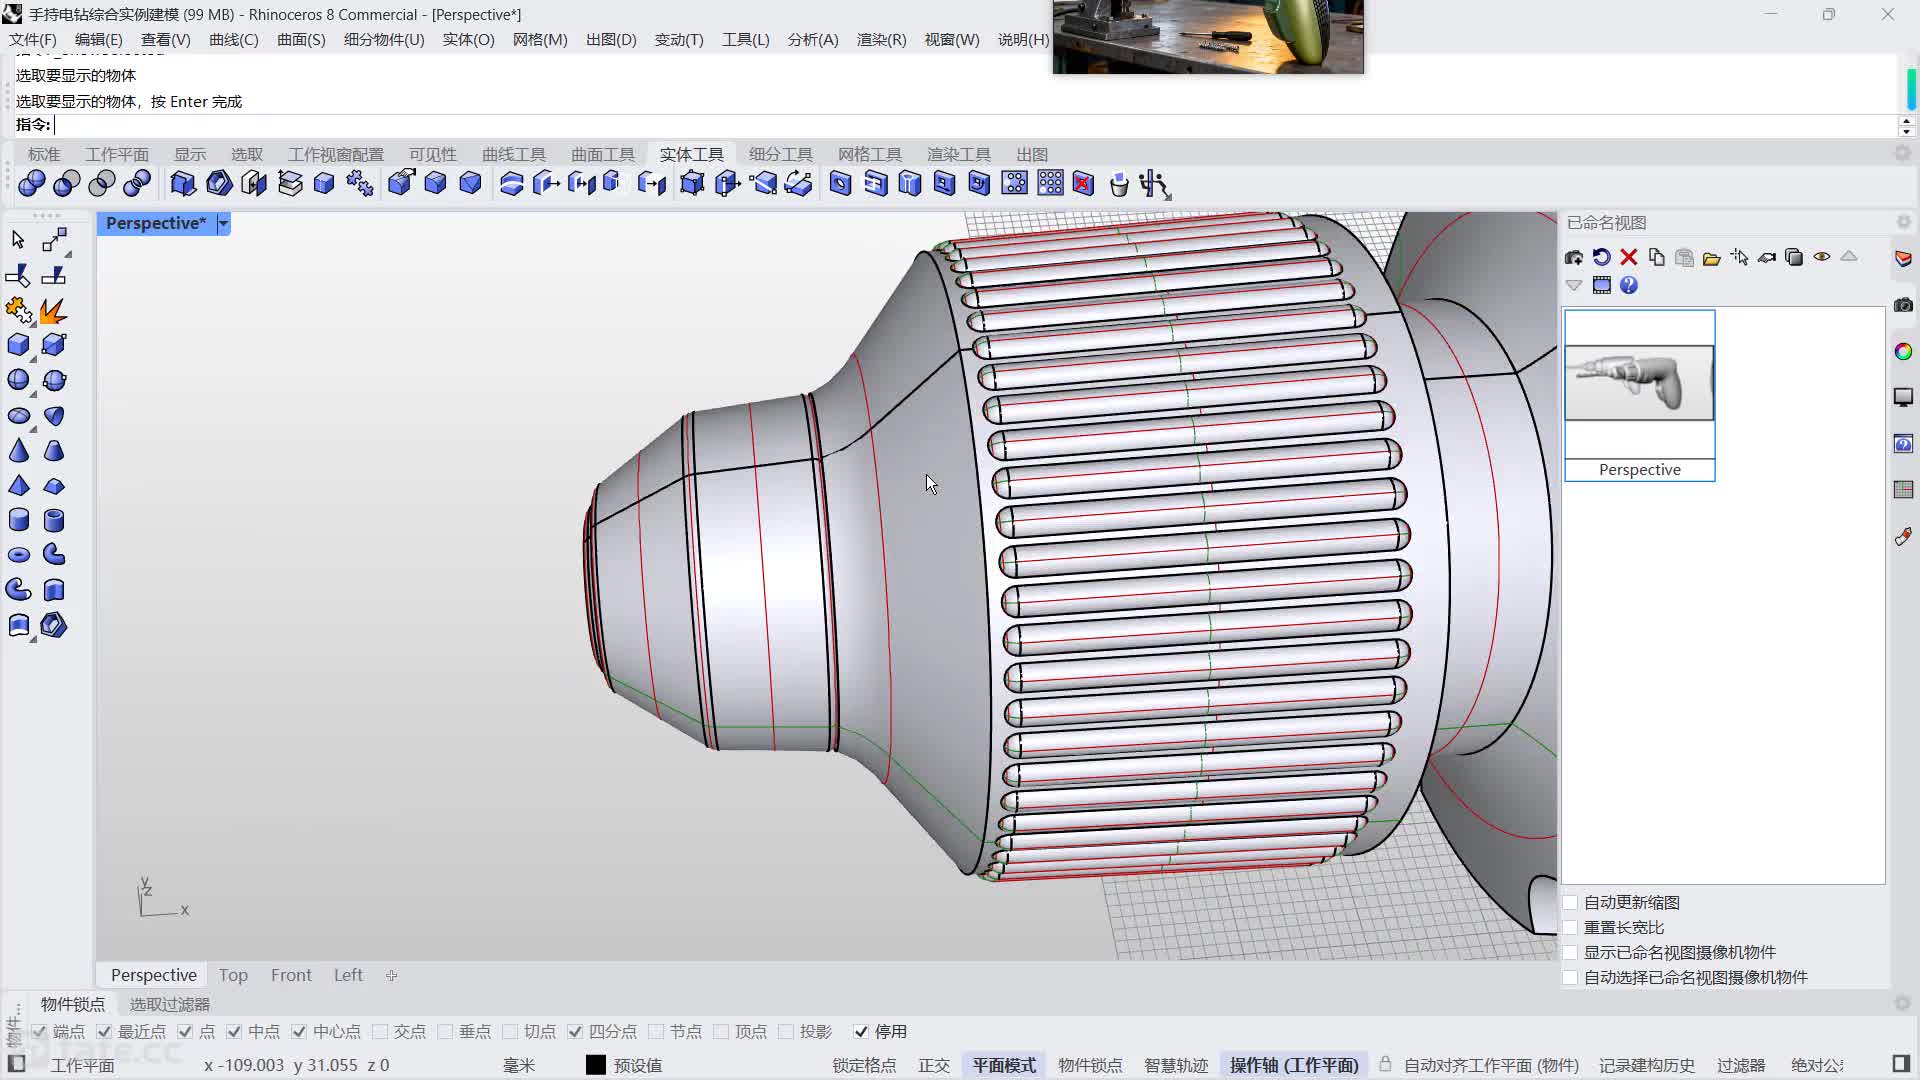Open the 曲面(S) menu

[x=300, y=40]
